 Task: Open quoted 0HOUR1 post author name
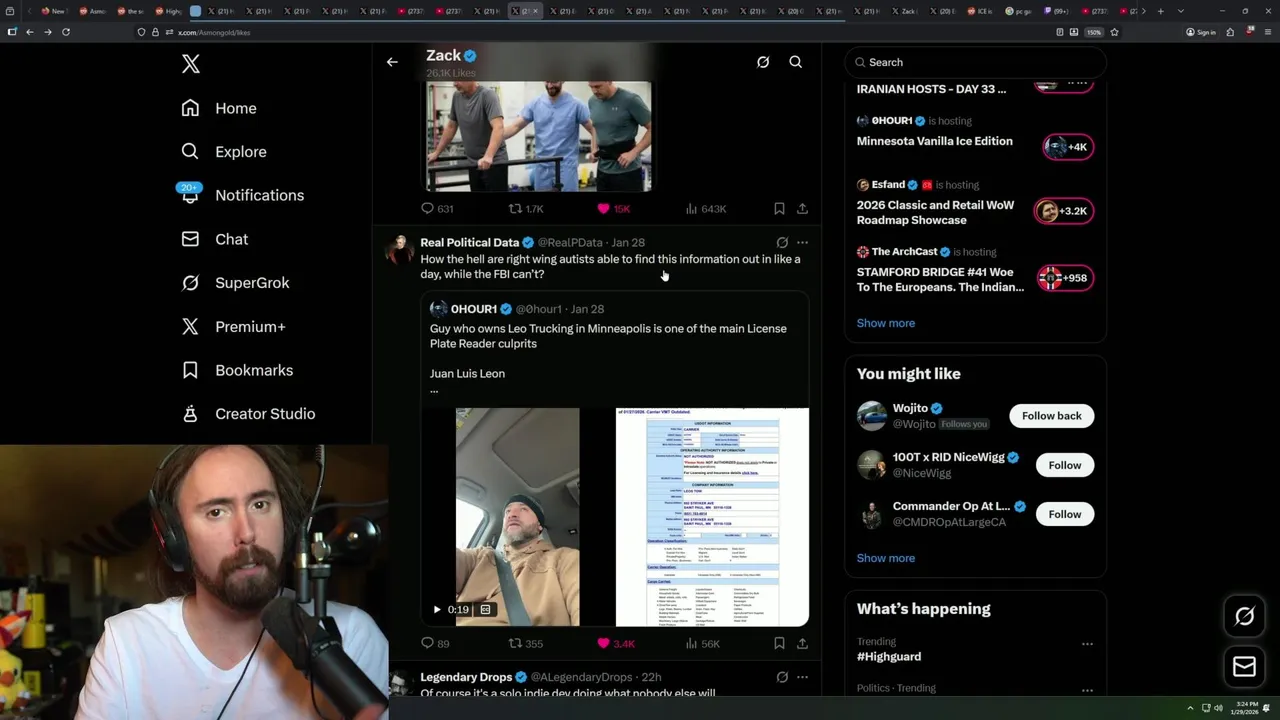(473, 309)
